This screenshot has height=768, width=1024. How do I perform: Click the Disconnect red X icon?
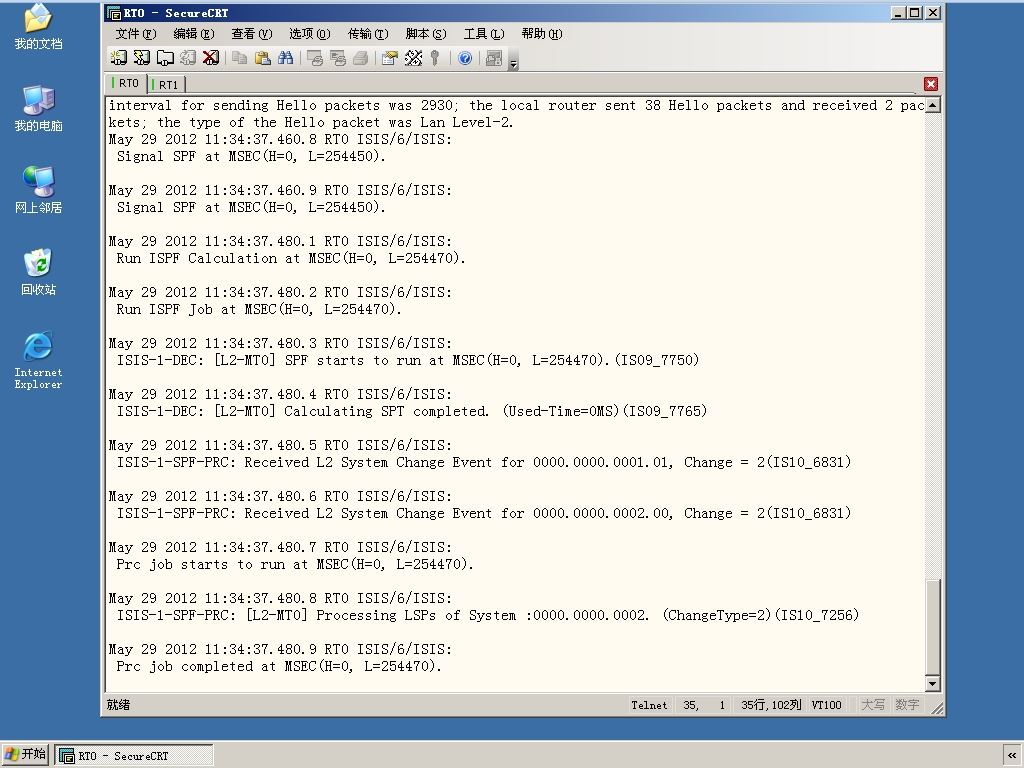(211, 58)
